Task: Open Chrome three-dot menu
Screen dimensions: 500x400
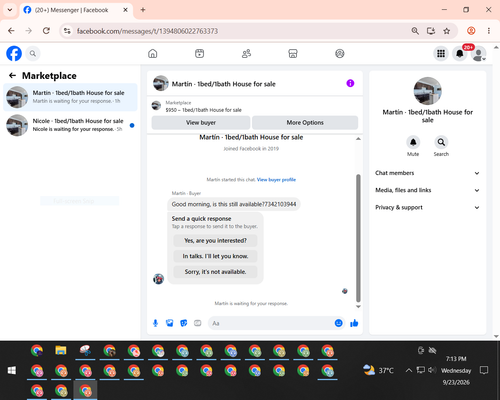Action: coord(489,31)
